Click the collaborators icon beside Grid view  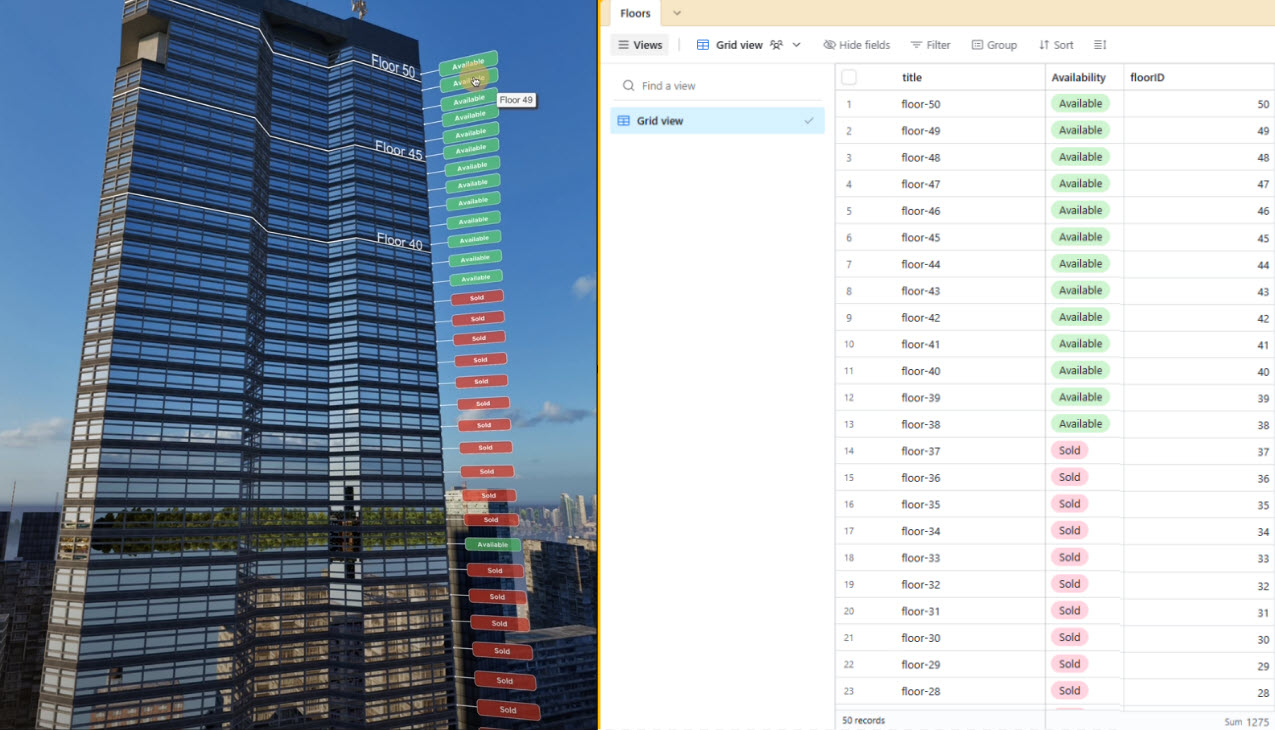click(x=776, y=45)
